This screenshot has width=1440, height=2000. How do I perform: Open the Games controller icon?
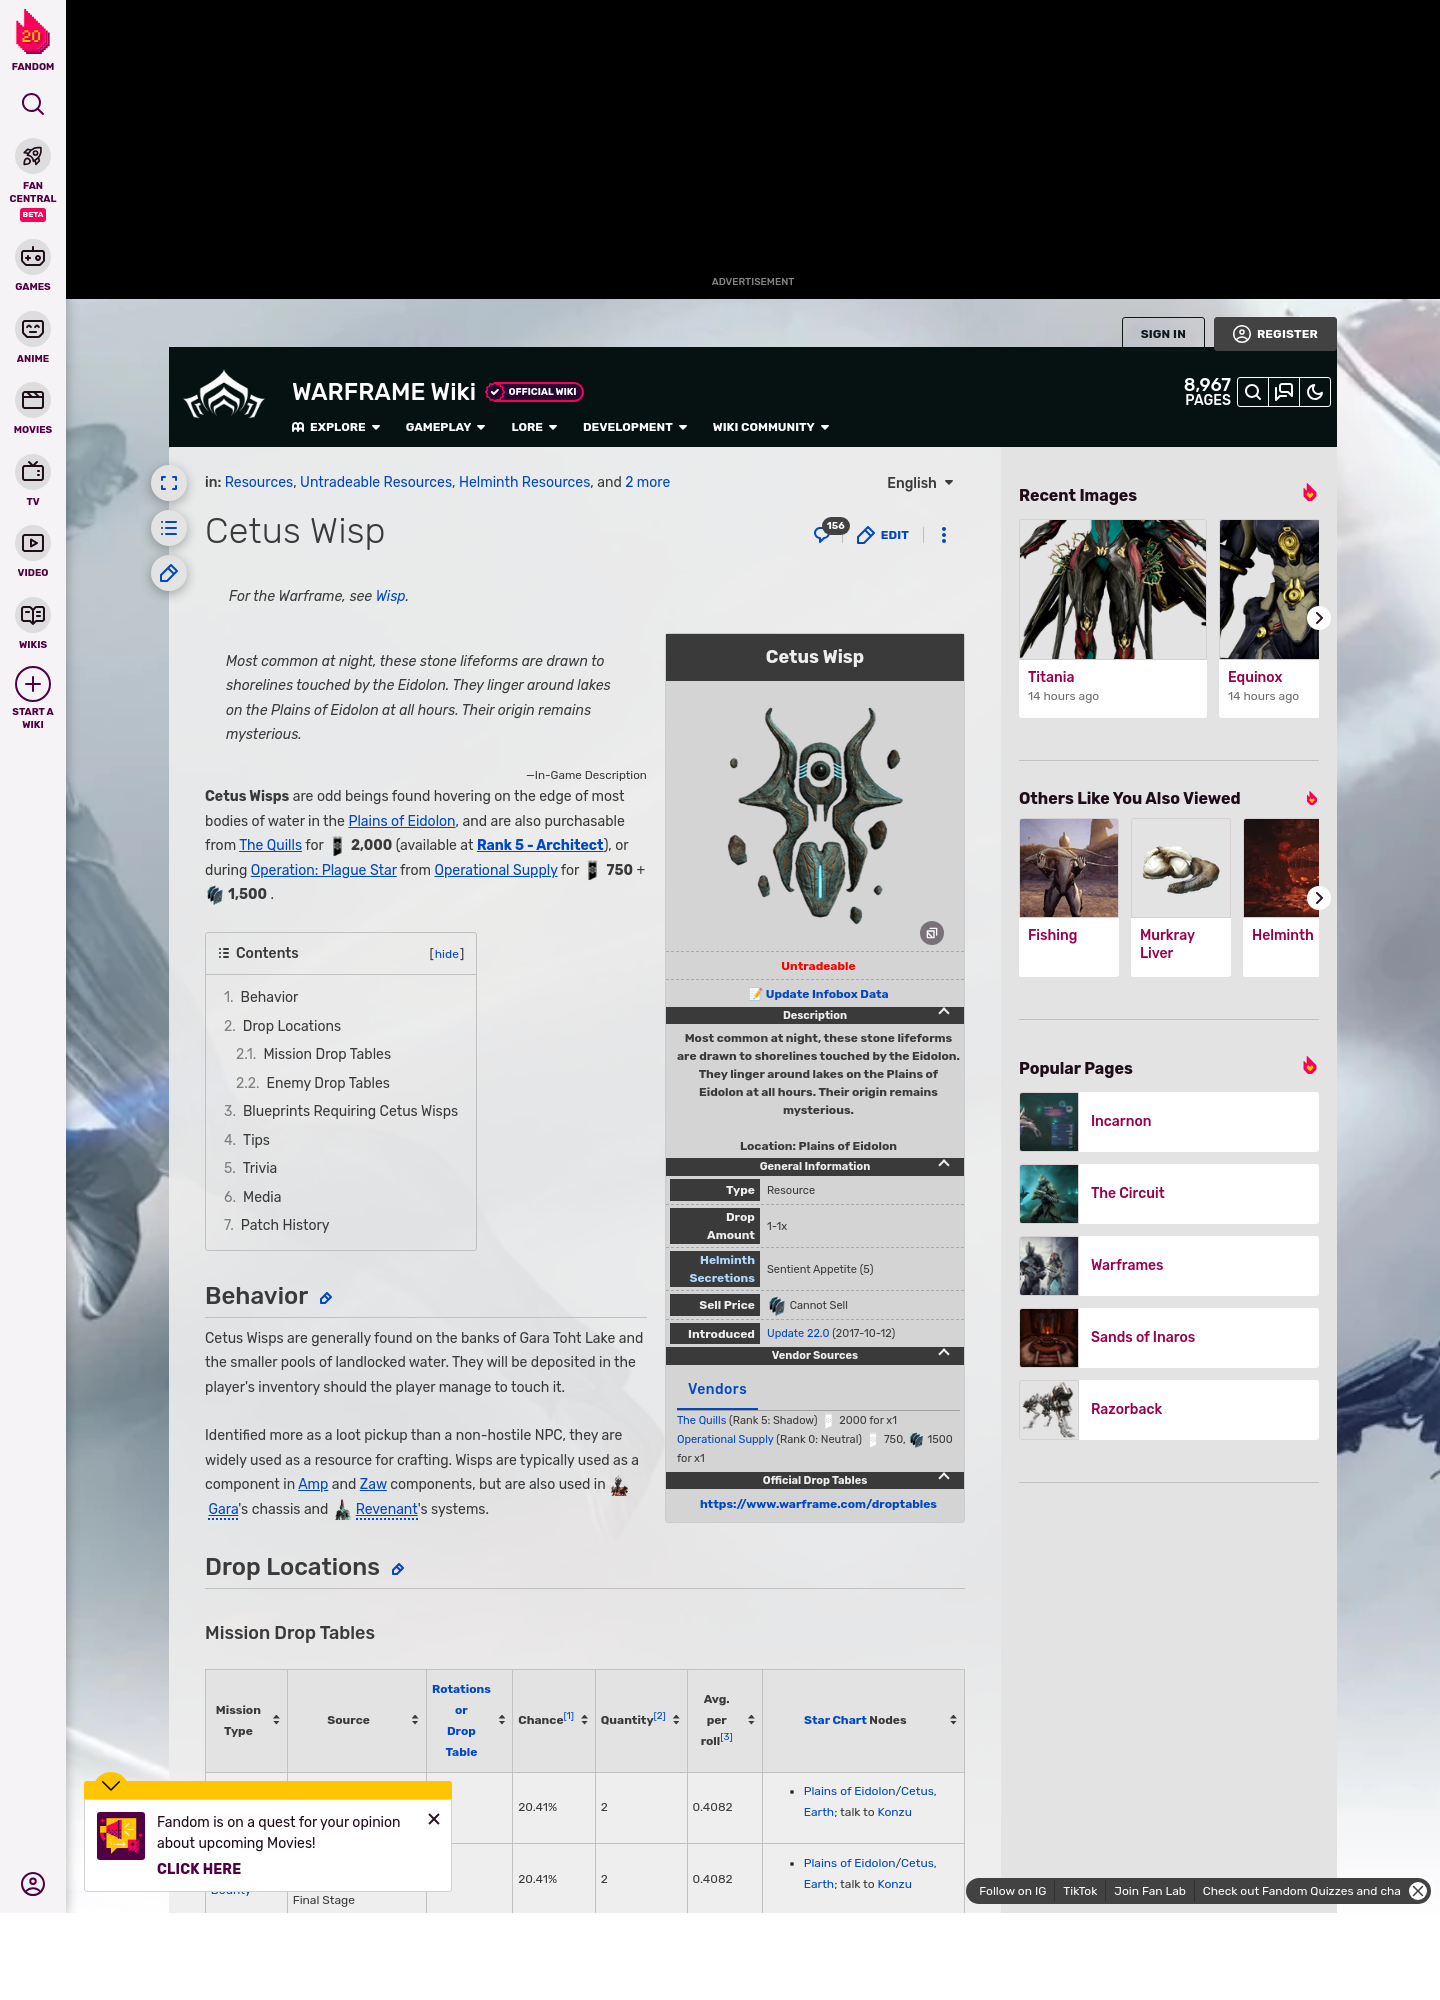(x=33, y=257)
